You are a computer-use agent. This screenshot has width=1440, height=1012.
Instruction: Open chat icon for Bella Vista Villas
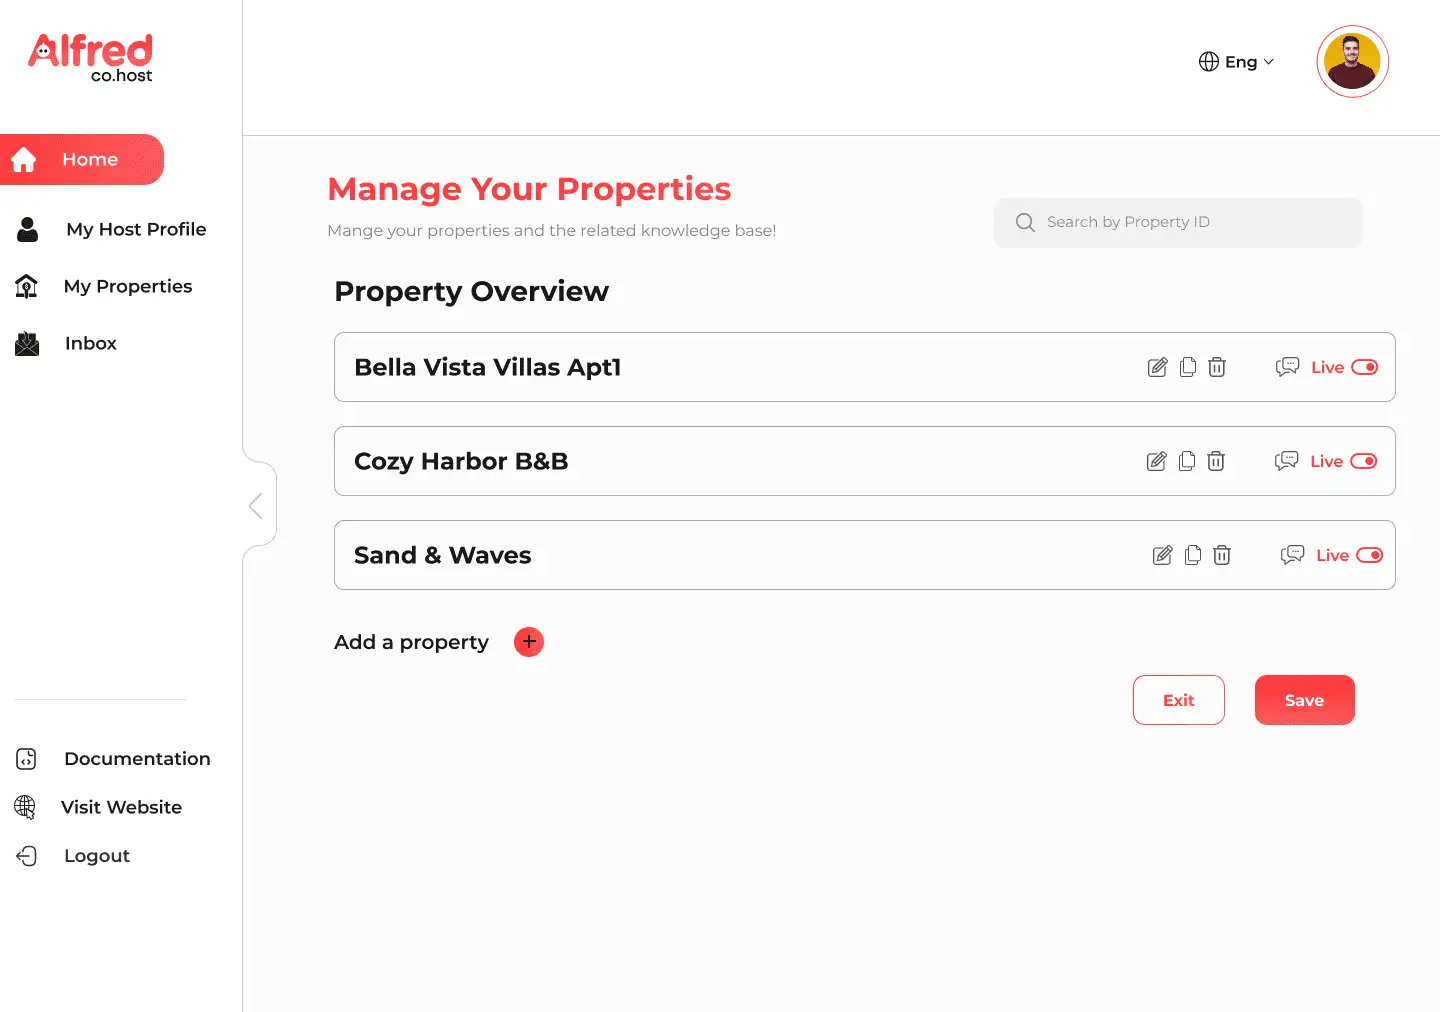(x=1287, y=367)
